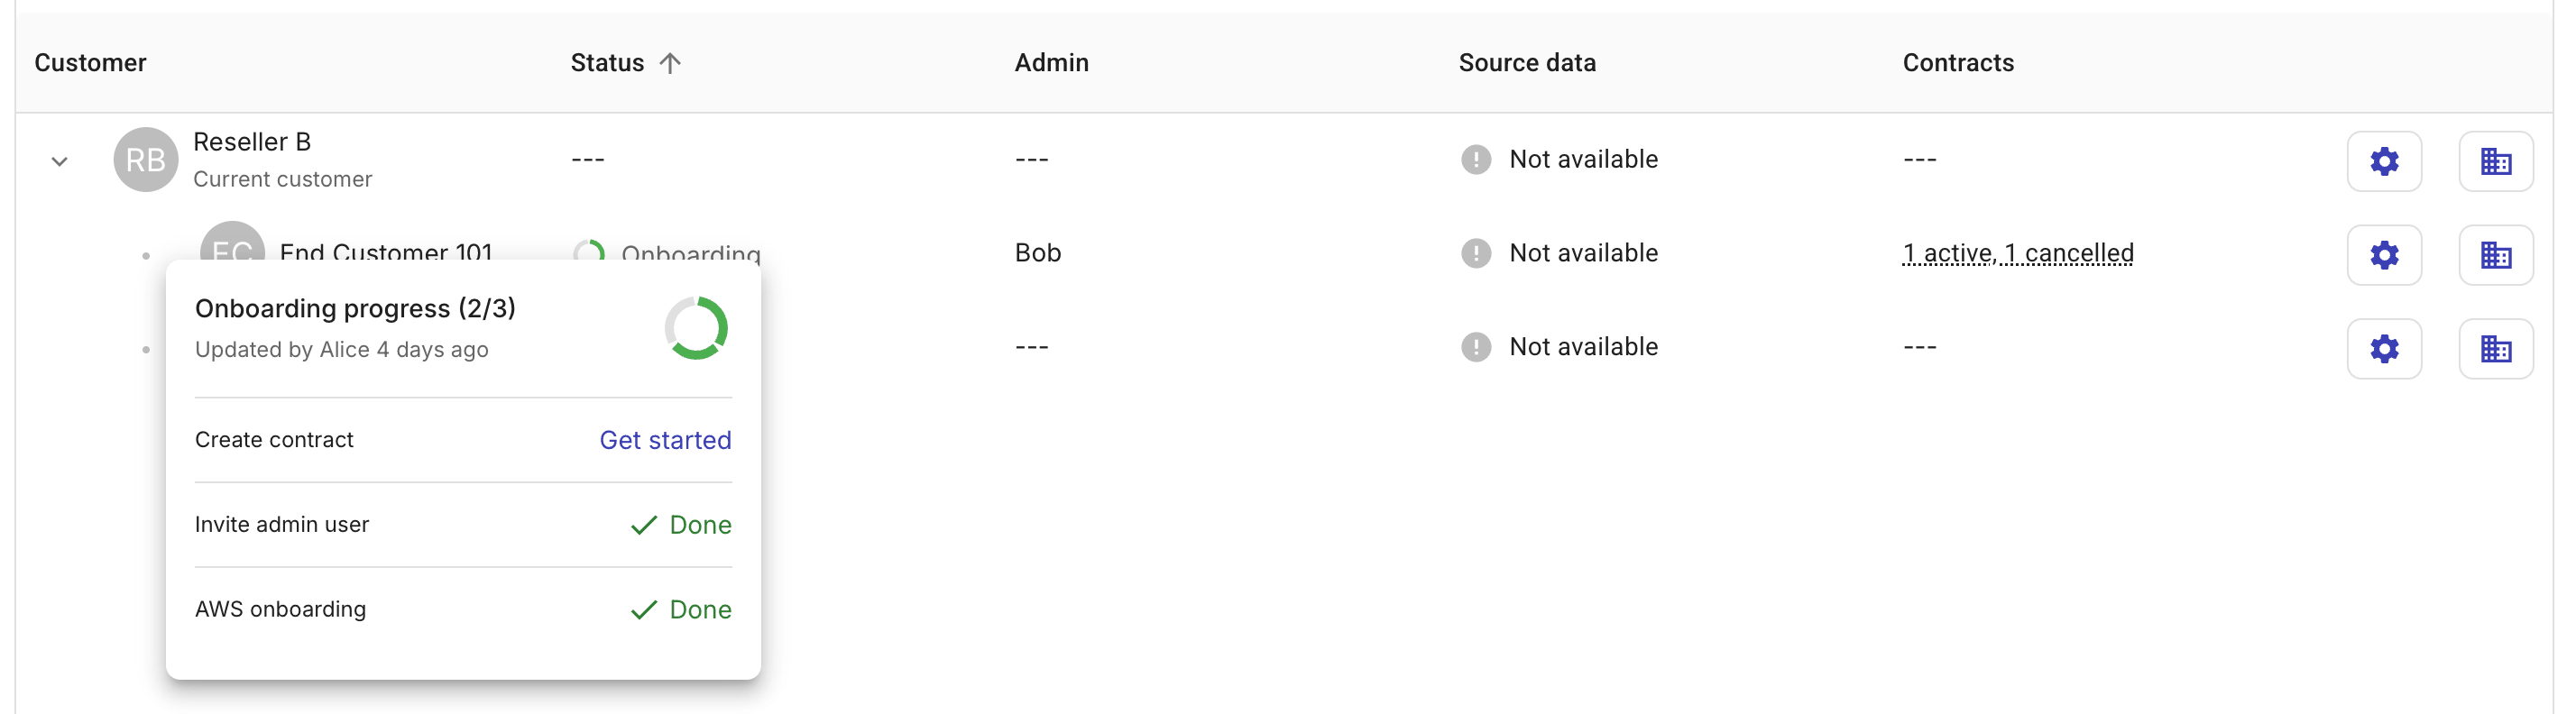
Task: Open the settings gear on the bottom customer row
Action: click(2385, 348)
